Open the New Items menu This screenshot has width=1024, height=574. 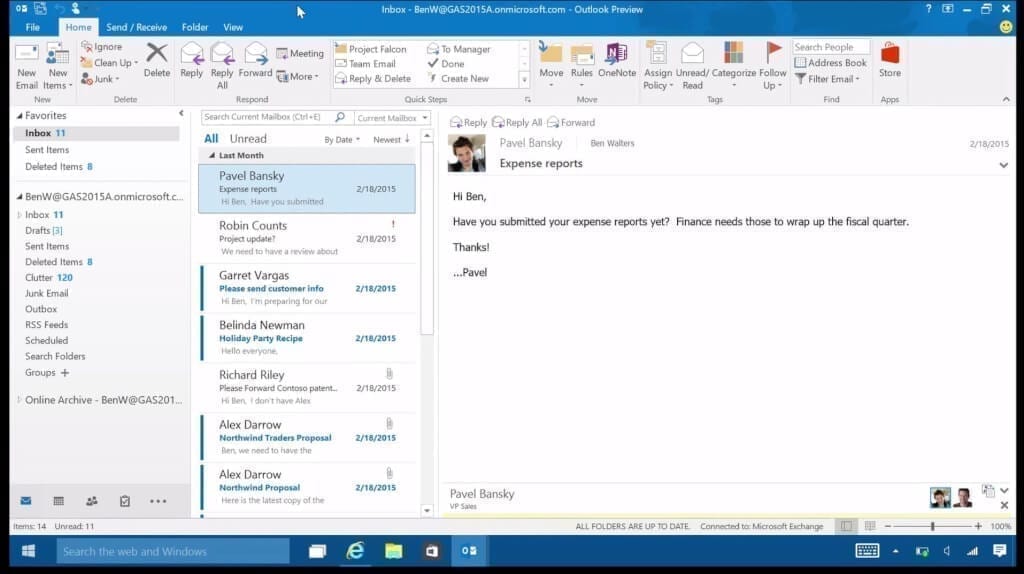click(57, 66)
